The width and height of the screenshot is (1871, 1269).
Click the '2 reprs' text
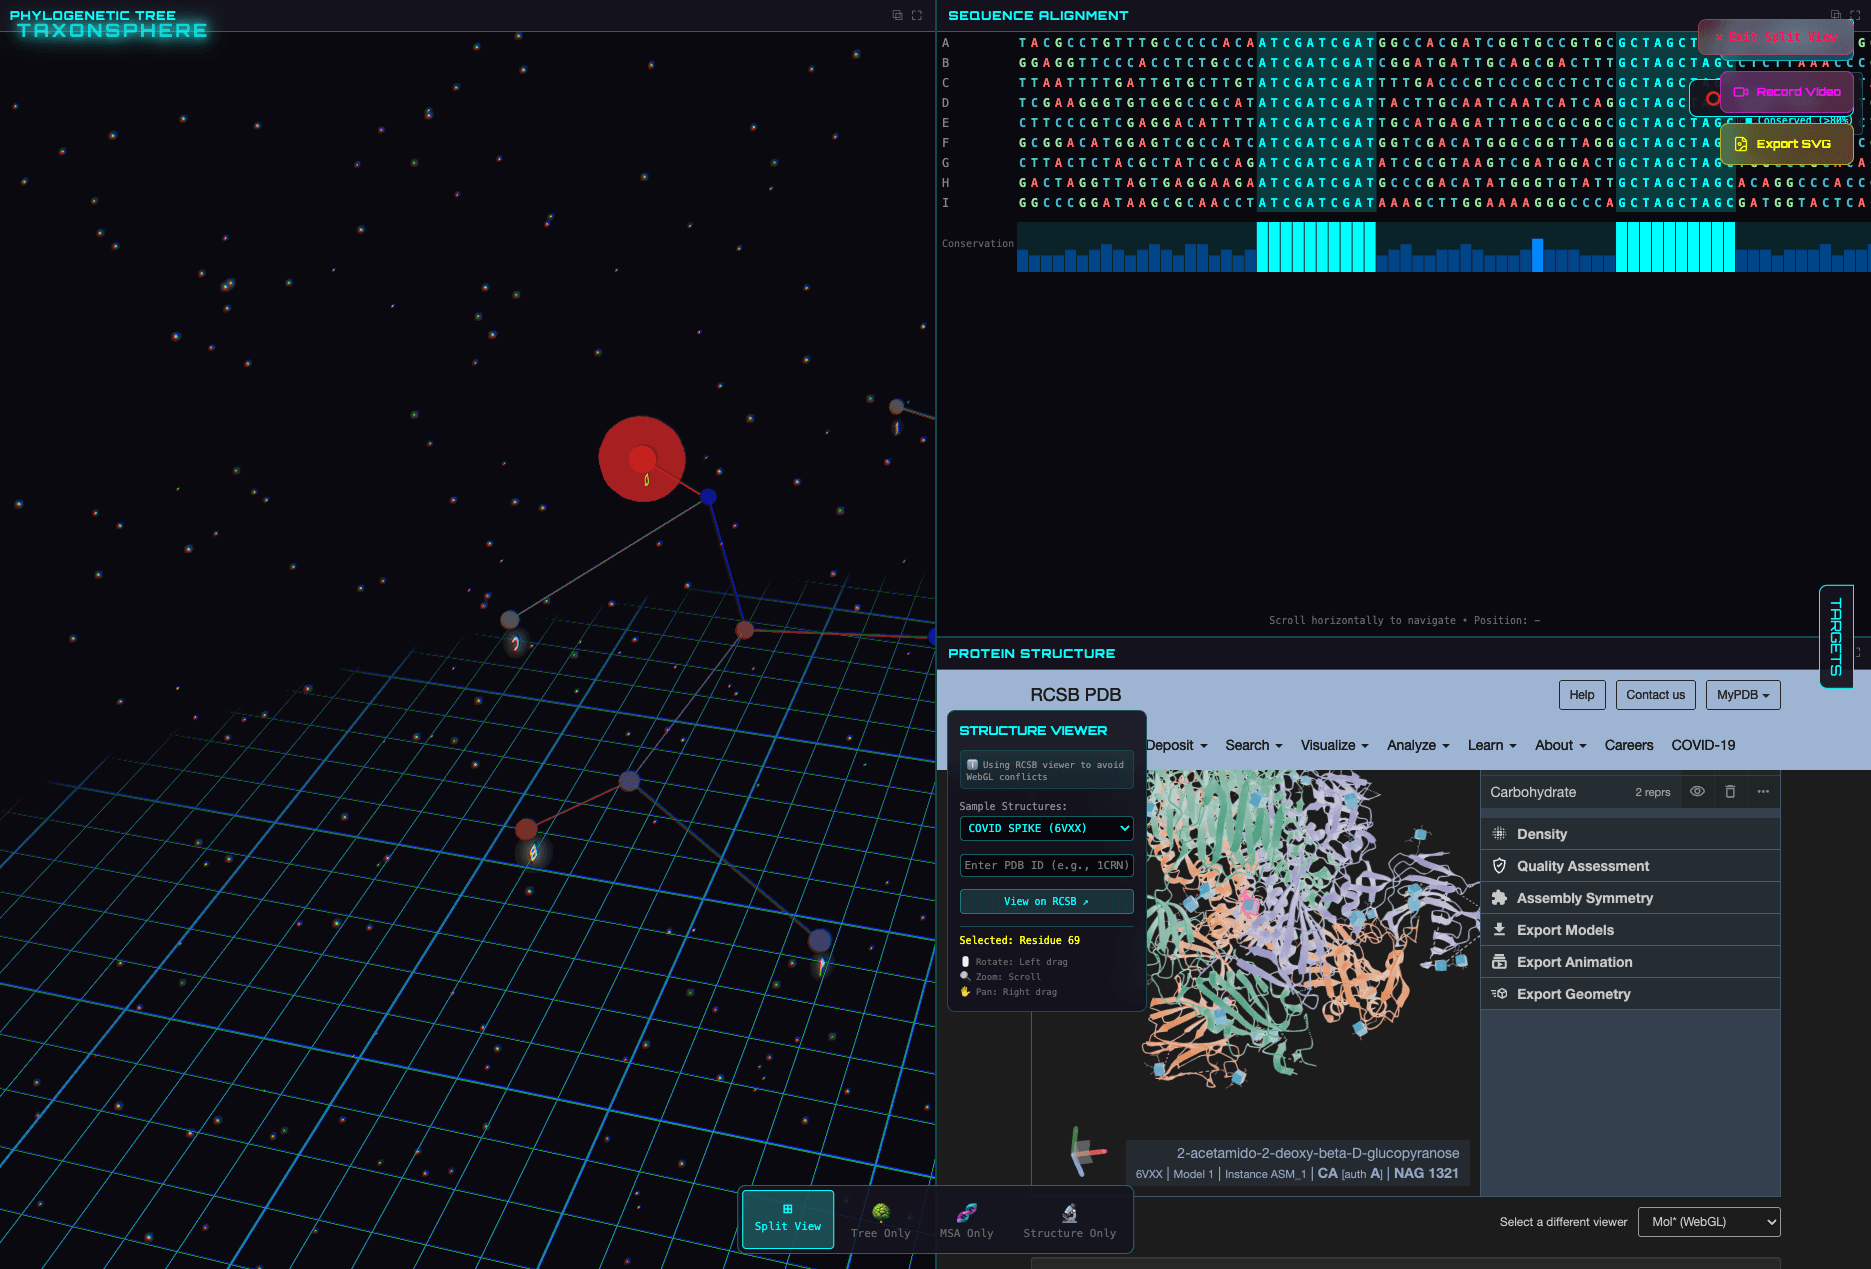pos(1652,792)
